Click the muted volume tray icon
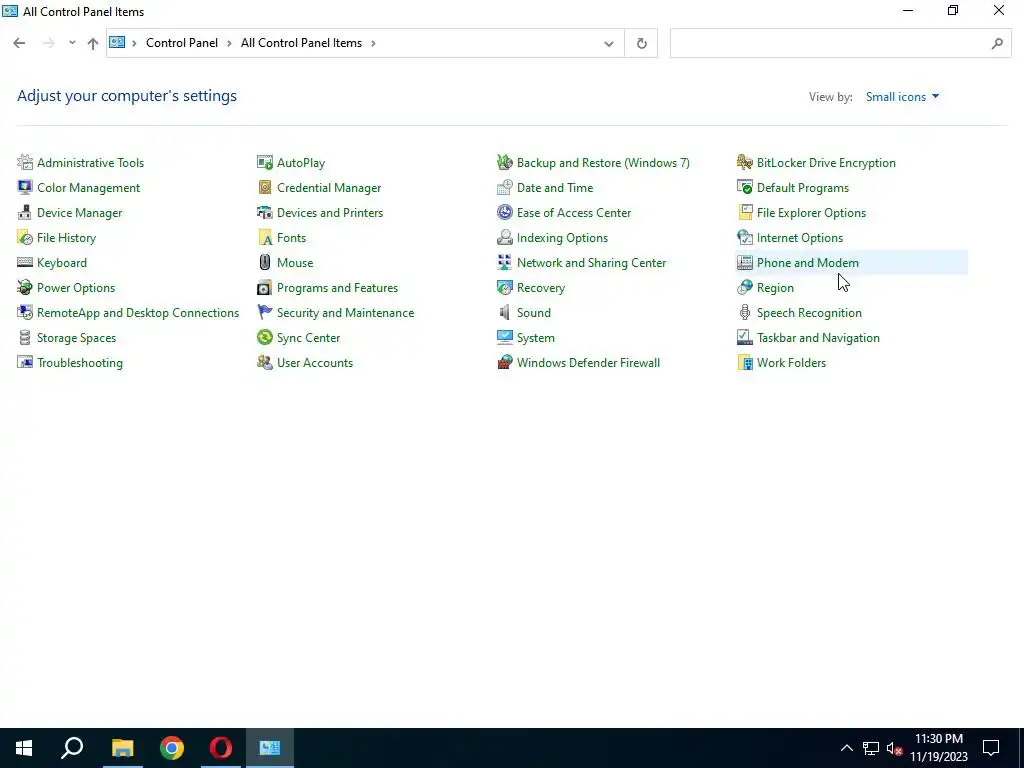The height and width of the screenshot is (768, 1024). [895, 748]
